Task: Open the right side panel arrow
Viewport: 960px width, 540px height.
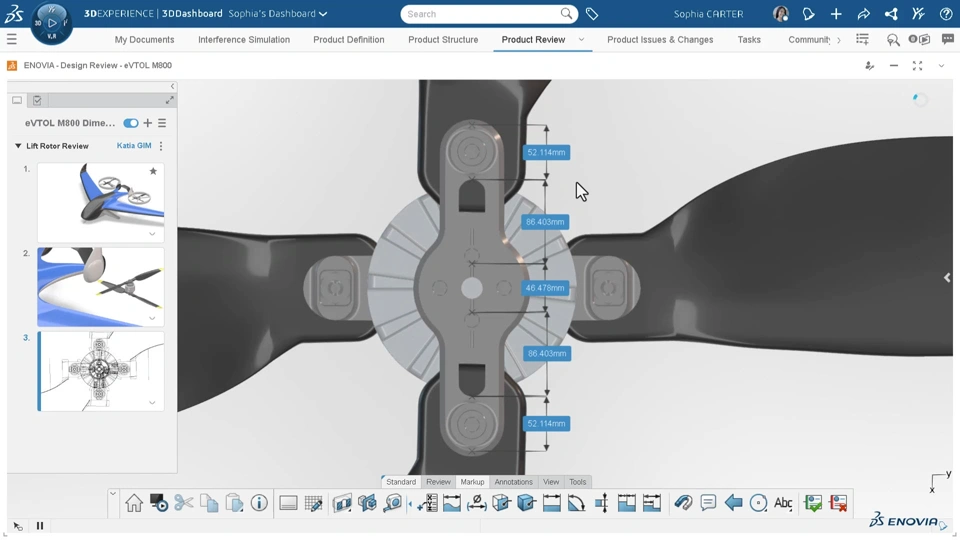Action: 947,277
